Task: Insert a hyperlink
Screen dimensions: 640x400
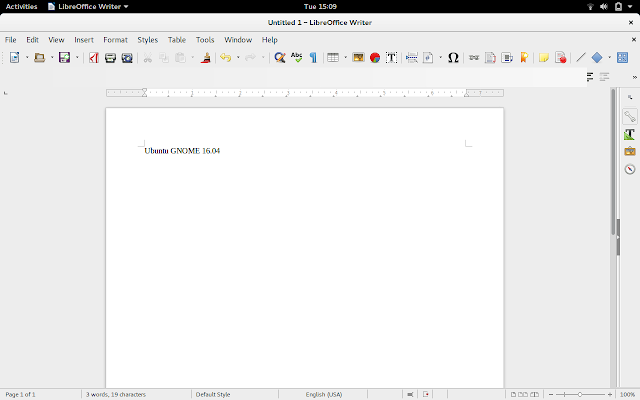Action: coord(474,58)
